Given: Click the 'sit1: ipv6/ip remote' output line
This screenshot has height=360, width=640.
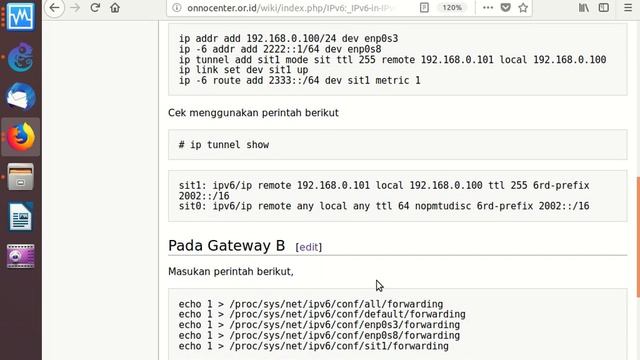Looking at the screenshot, I should coord(384,190).
